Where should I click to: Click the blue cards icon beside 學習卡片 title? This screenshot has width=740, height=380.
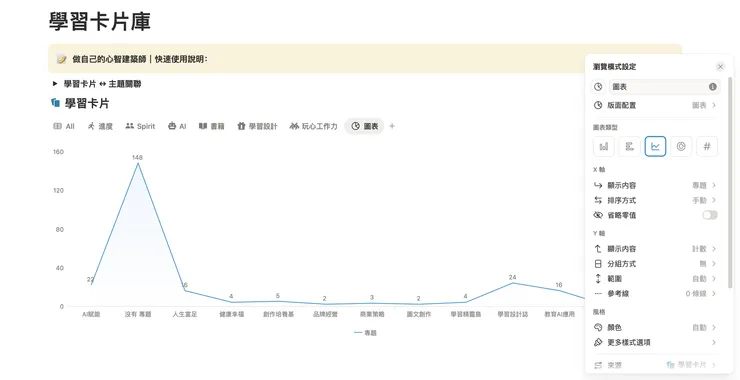coord(56,103)
